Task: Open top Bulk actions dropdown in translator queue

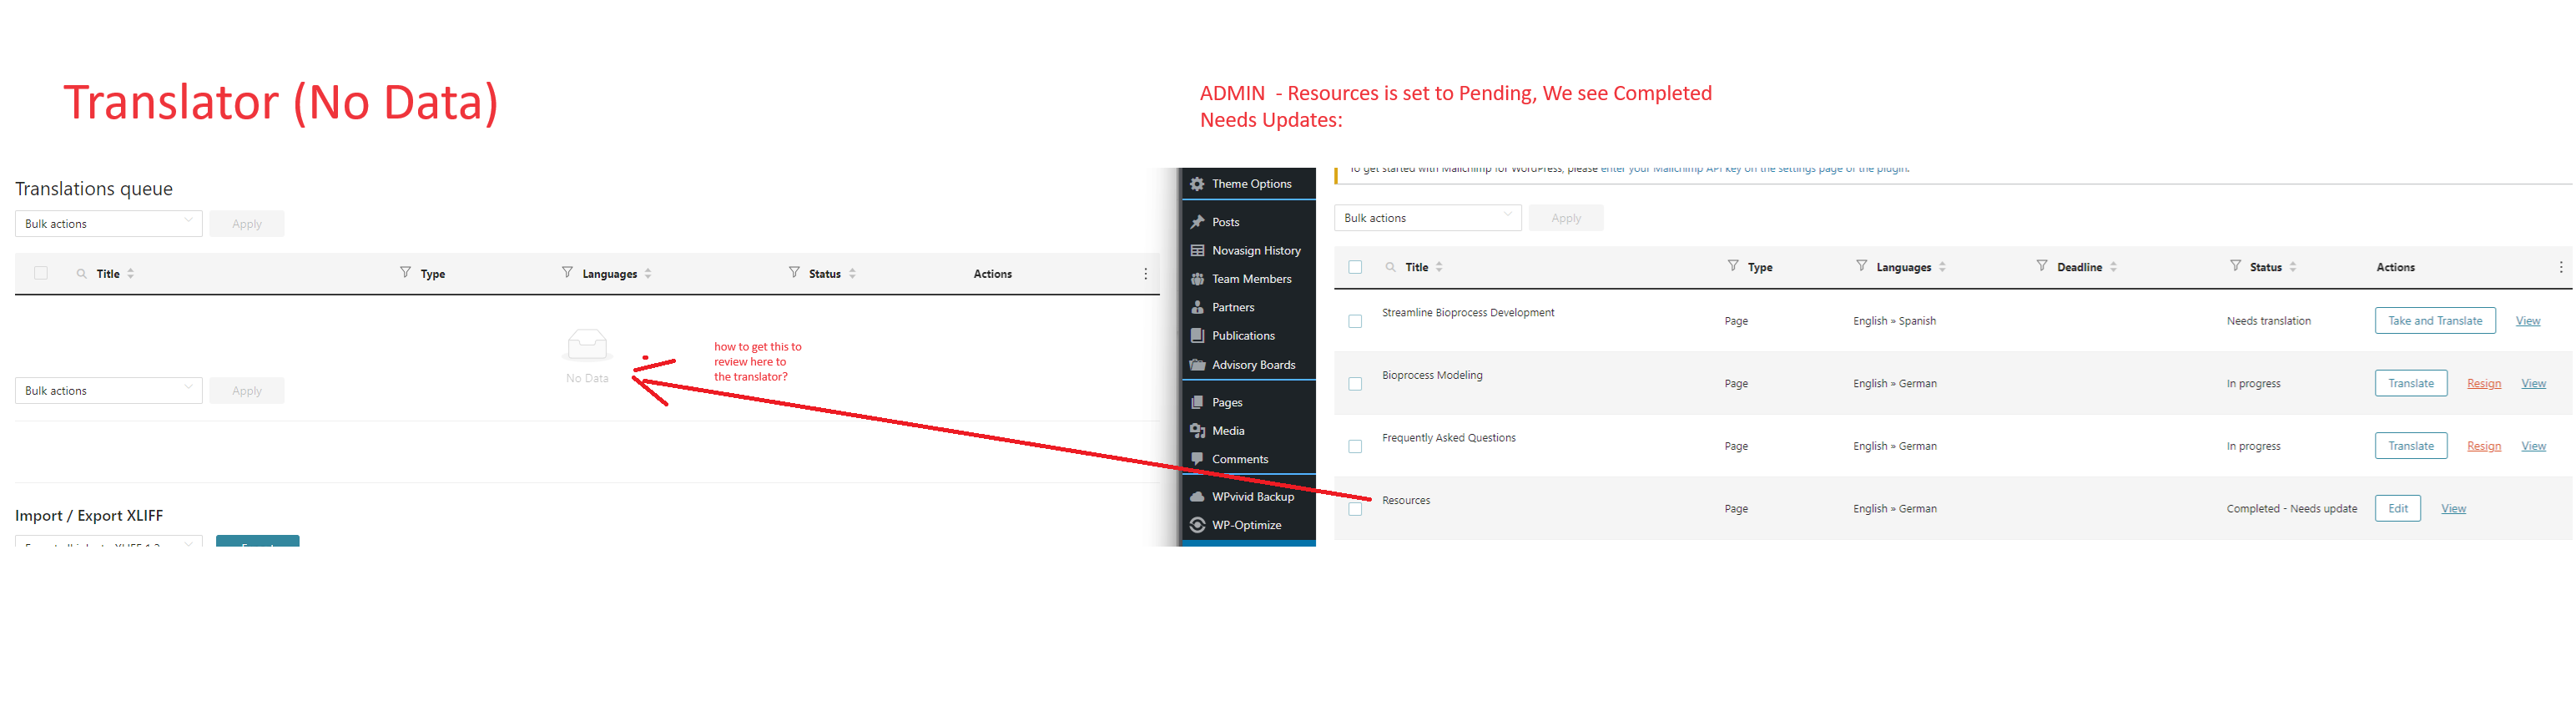Action: pos(109,224)
